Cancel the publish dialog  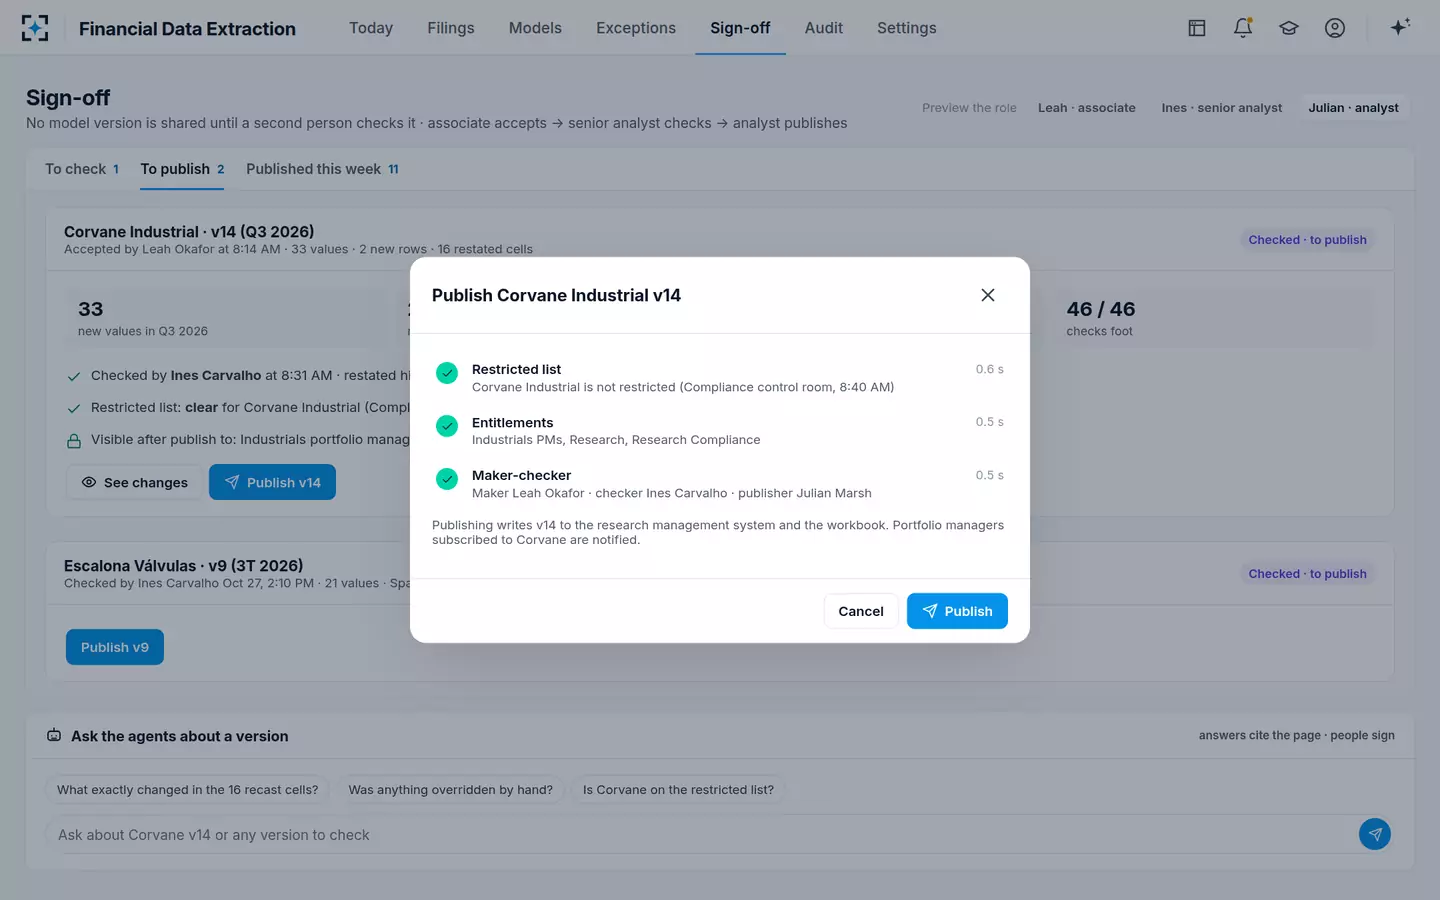pos(861,611)
